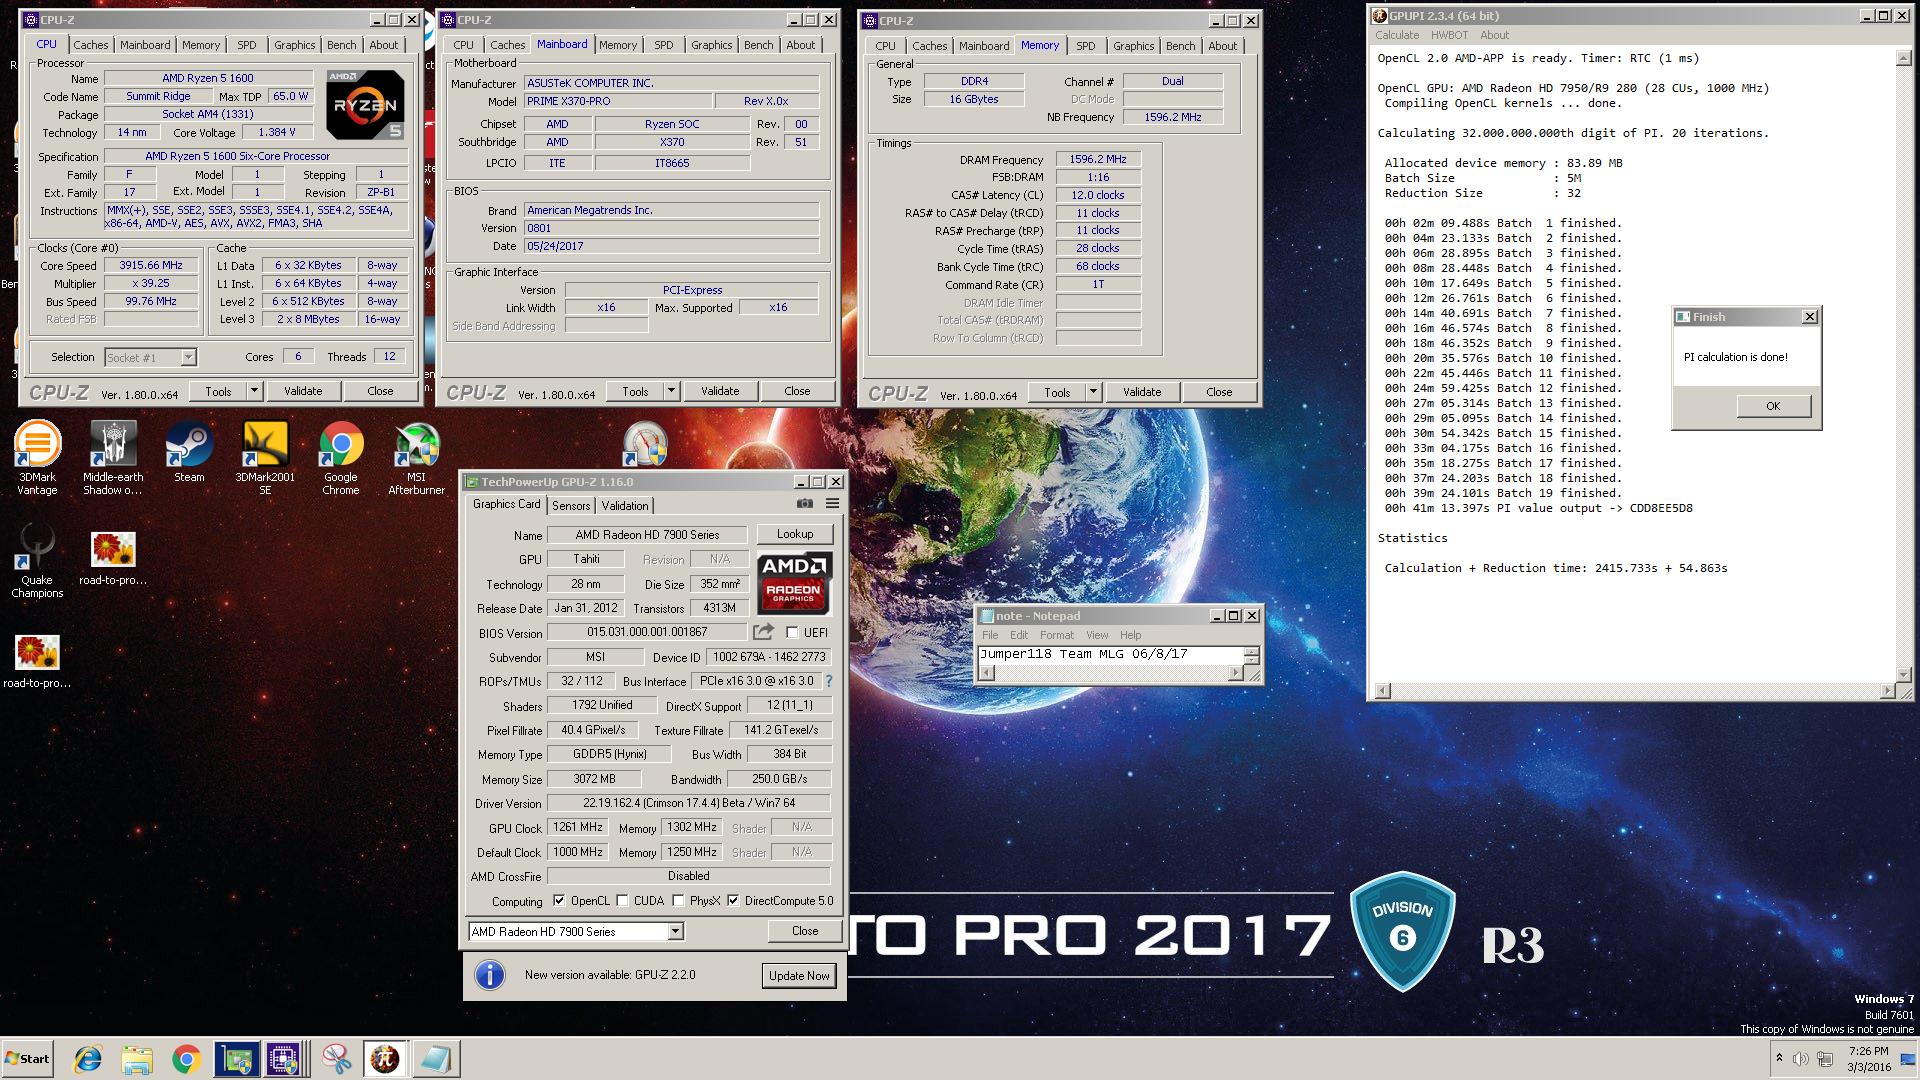The image size is (1920, 1080).
Task: Open the Format menu in Notepad
Action: pos(1056,635)
